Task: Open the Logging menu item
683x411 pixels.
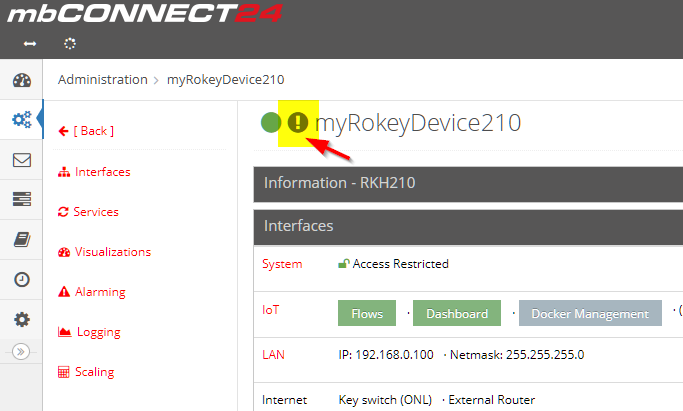Action: coord(89,332)
